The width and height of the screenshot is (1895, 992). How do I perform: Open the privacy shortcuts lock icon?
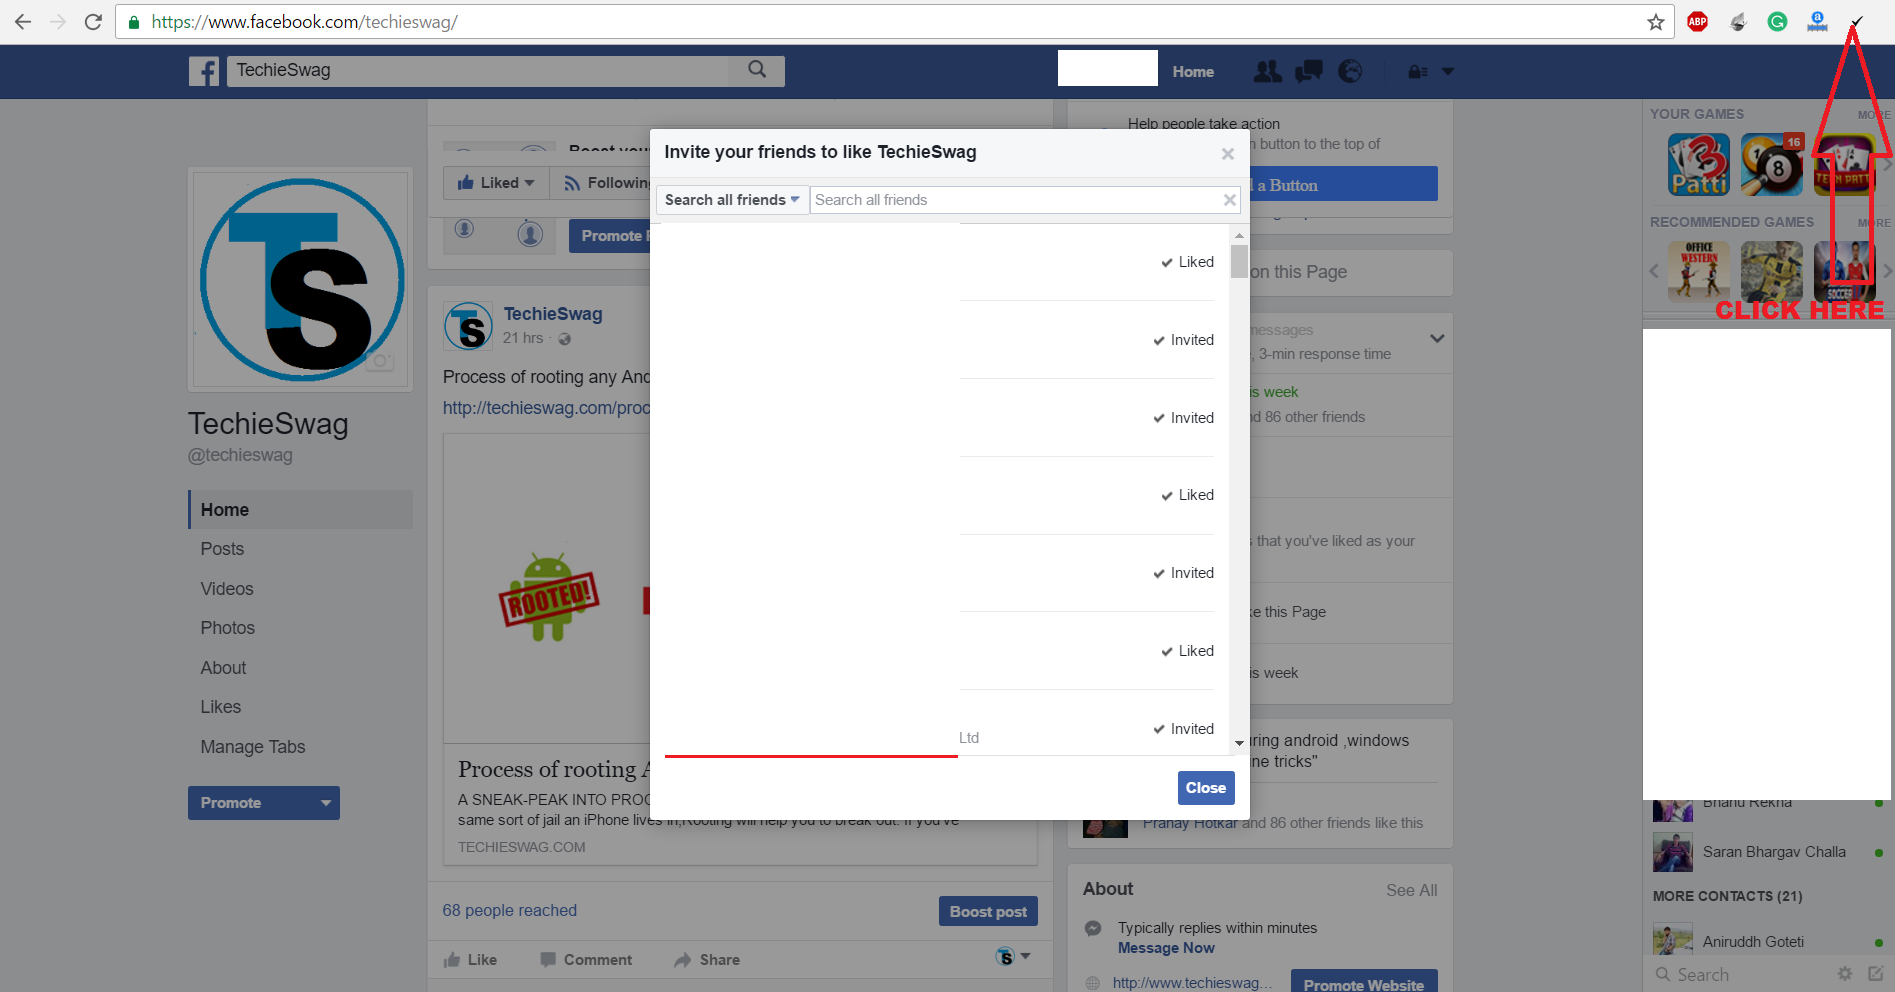1418,72
